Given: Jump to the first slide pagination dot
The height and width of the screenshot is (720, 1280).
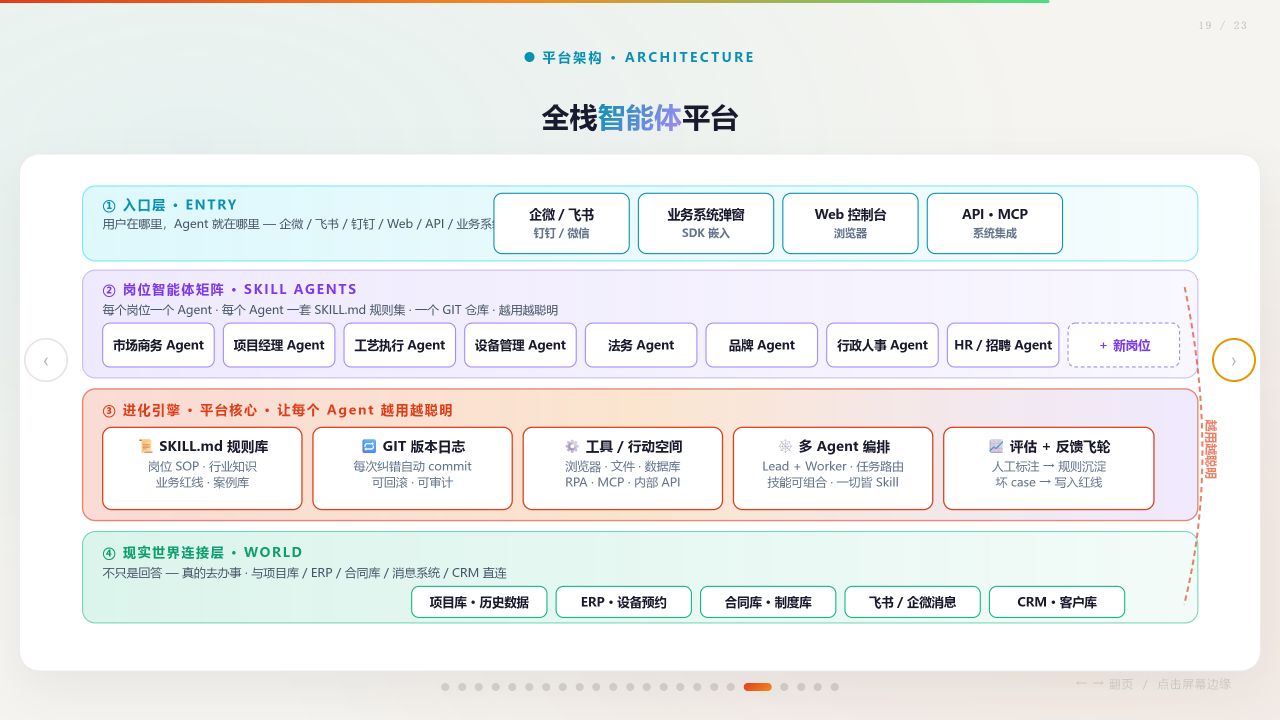Looking at the screenshot, I should pyautogui.click(x=445, y=687).
